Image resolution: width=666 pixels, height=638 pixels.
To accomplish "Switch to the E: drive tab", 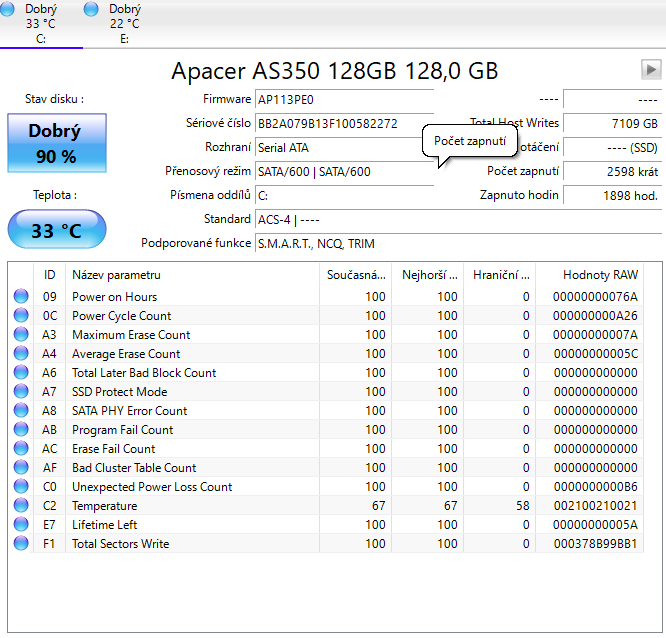I will tap(124, 24).
